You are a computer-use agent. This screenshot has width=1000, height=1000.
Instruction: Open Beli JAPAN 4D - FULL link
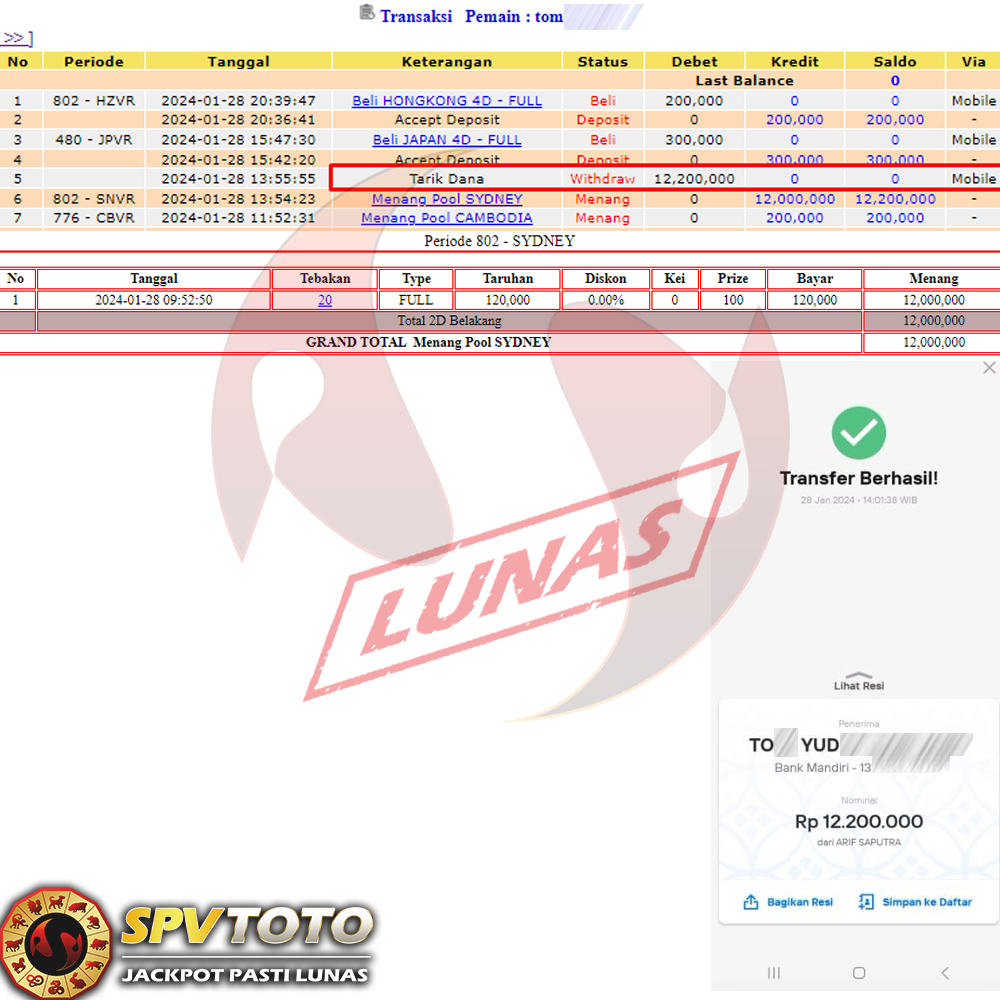point(447,140)
